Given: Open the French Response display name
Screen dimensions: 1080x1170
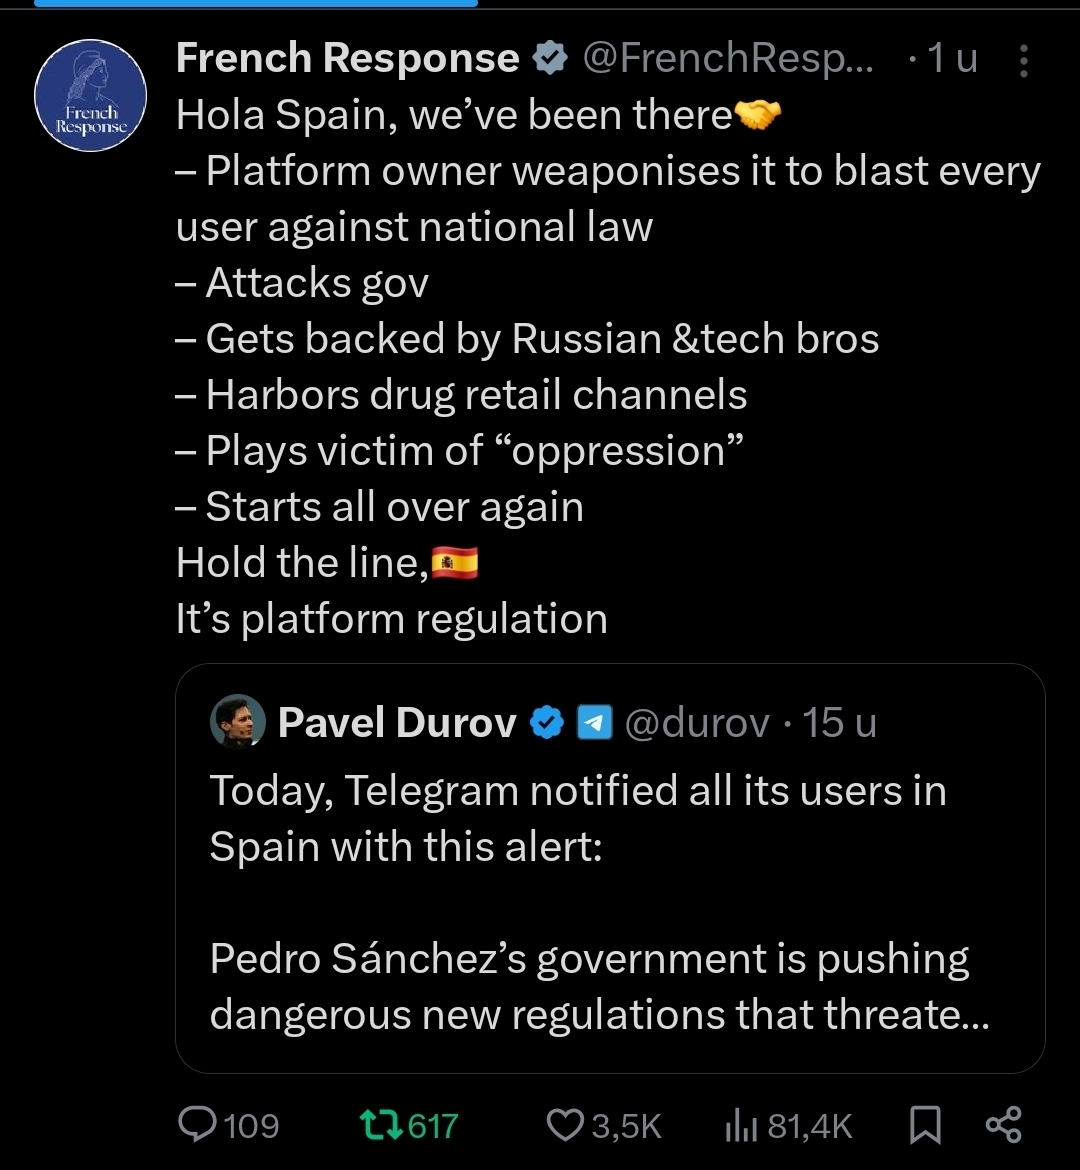Looking at the screenshot, I should tap(347, 60).
